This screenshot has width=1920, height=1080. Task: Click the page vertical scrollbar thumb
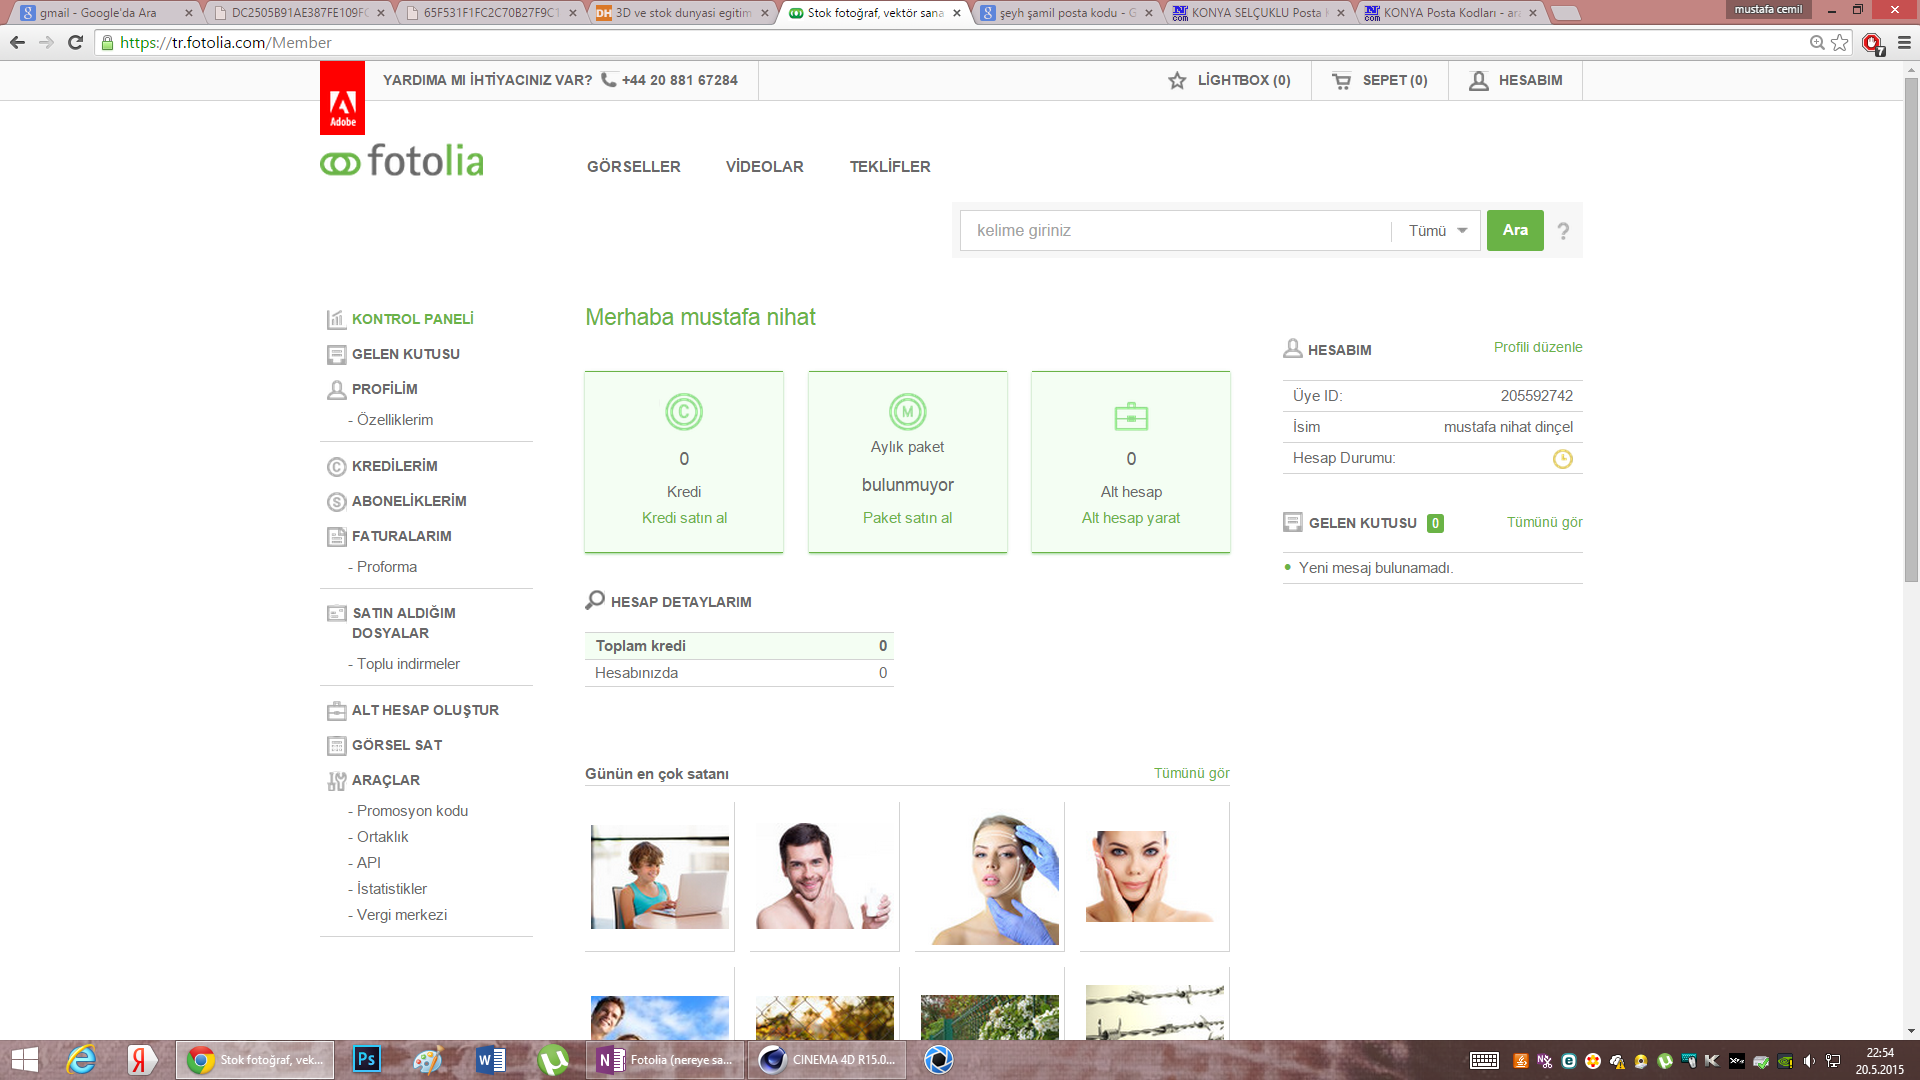tap(1911, 330)
